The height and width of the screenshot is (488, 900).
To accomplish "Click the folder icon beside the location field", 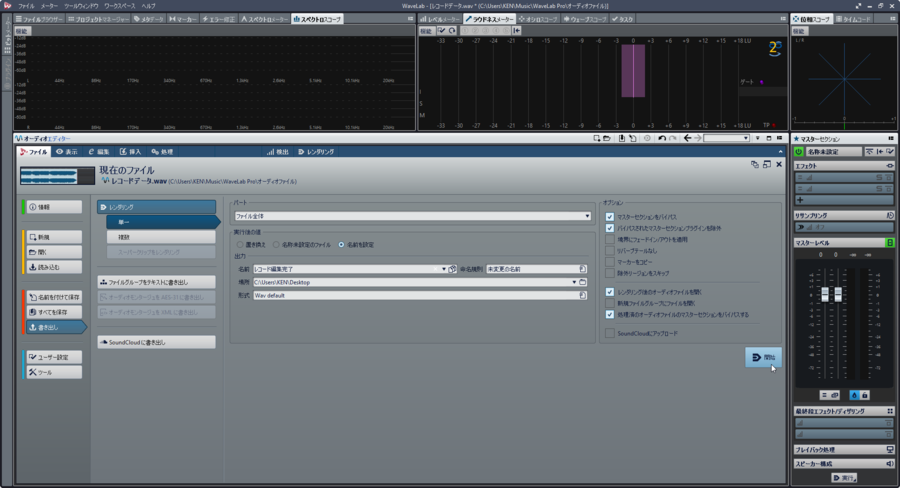I will pyautogui.click(x=582, y=282).
